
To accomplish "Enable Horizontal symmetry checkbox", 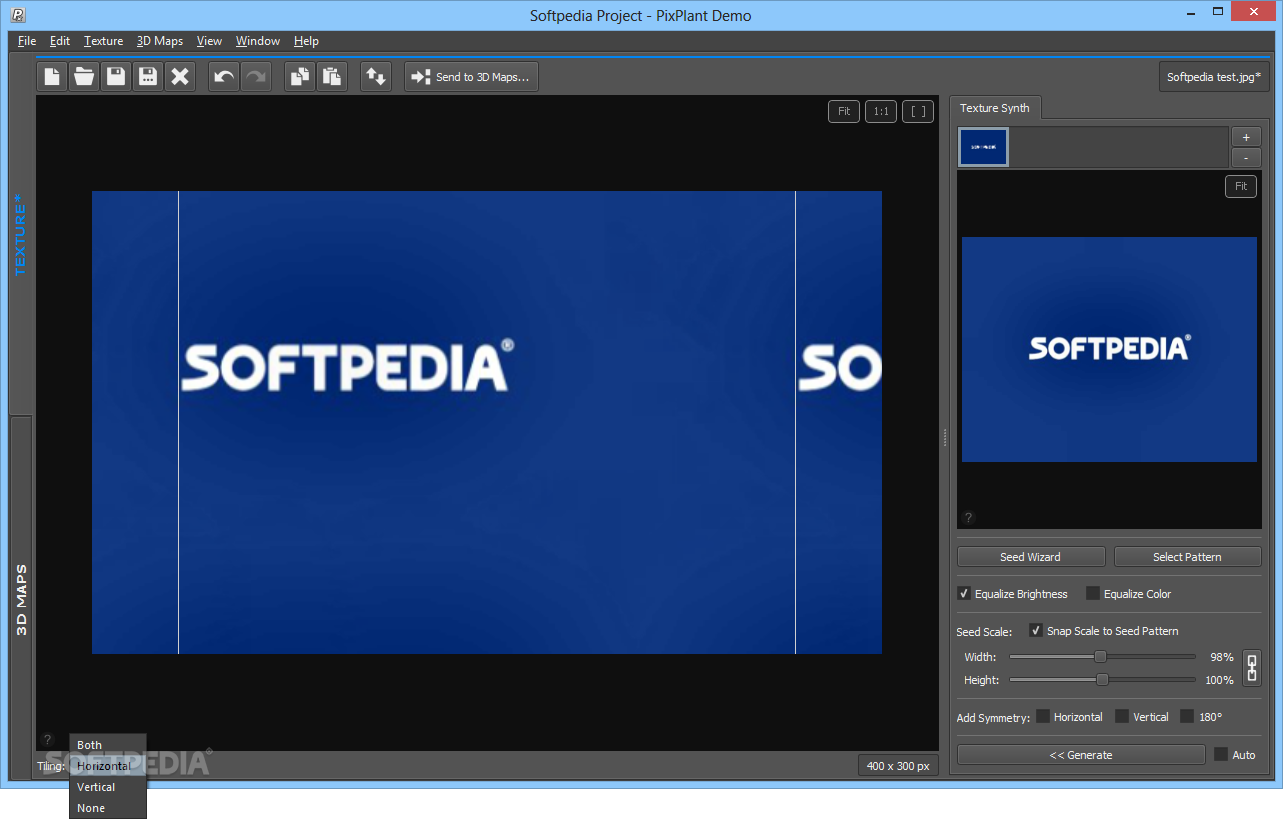I will (1043, 716).
